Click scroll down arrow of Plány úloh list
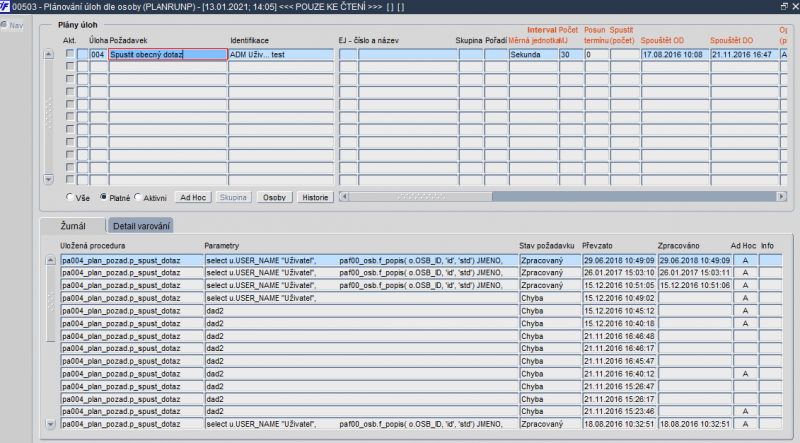 click(48, 179)
